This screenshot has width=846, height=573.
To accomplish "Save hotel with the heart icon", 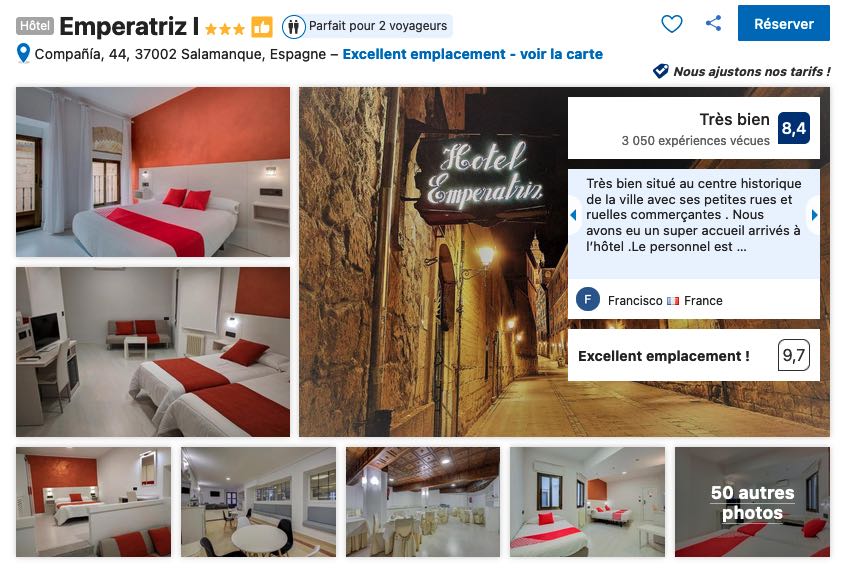I will pos(672,24).
